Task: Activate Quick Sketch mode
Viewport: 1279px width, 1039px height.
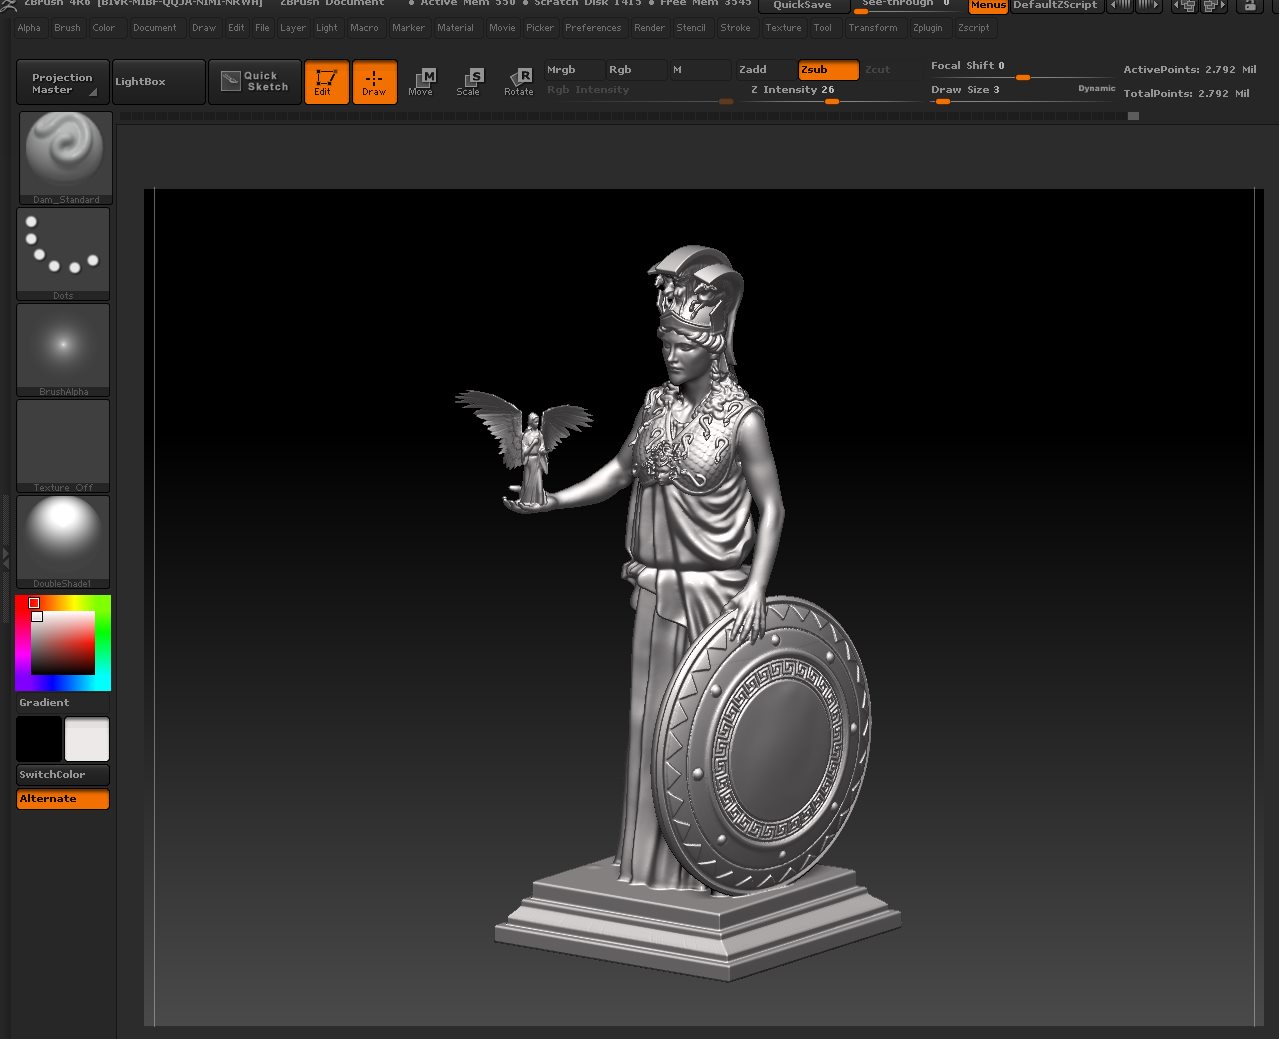Action: [254, 81]
